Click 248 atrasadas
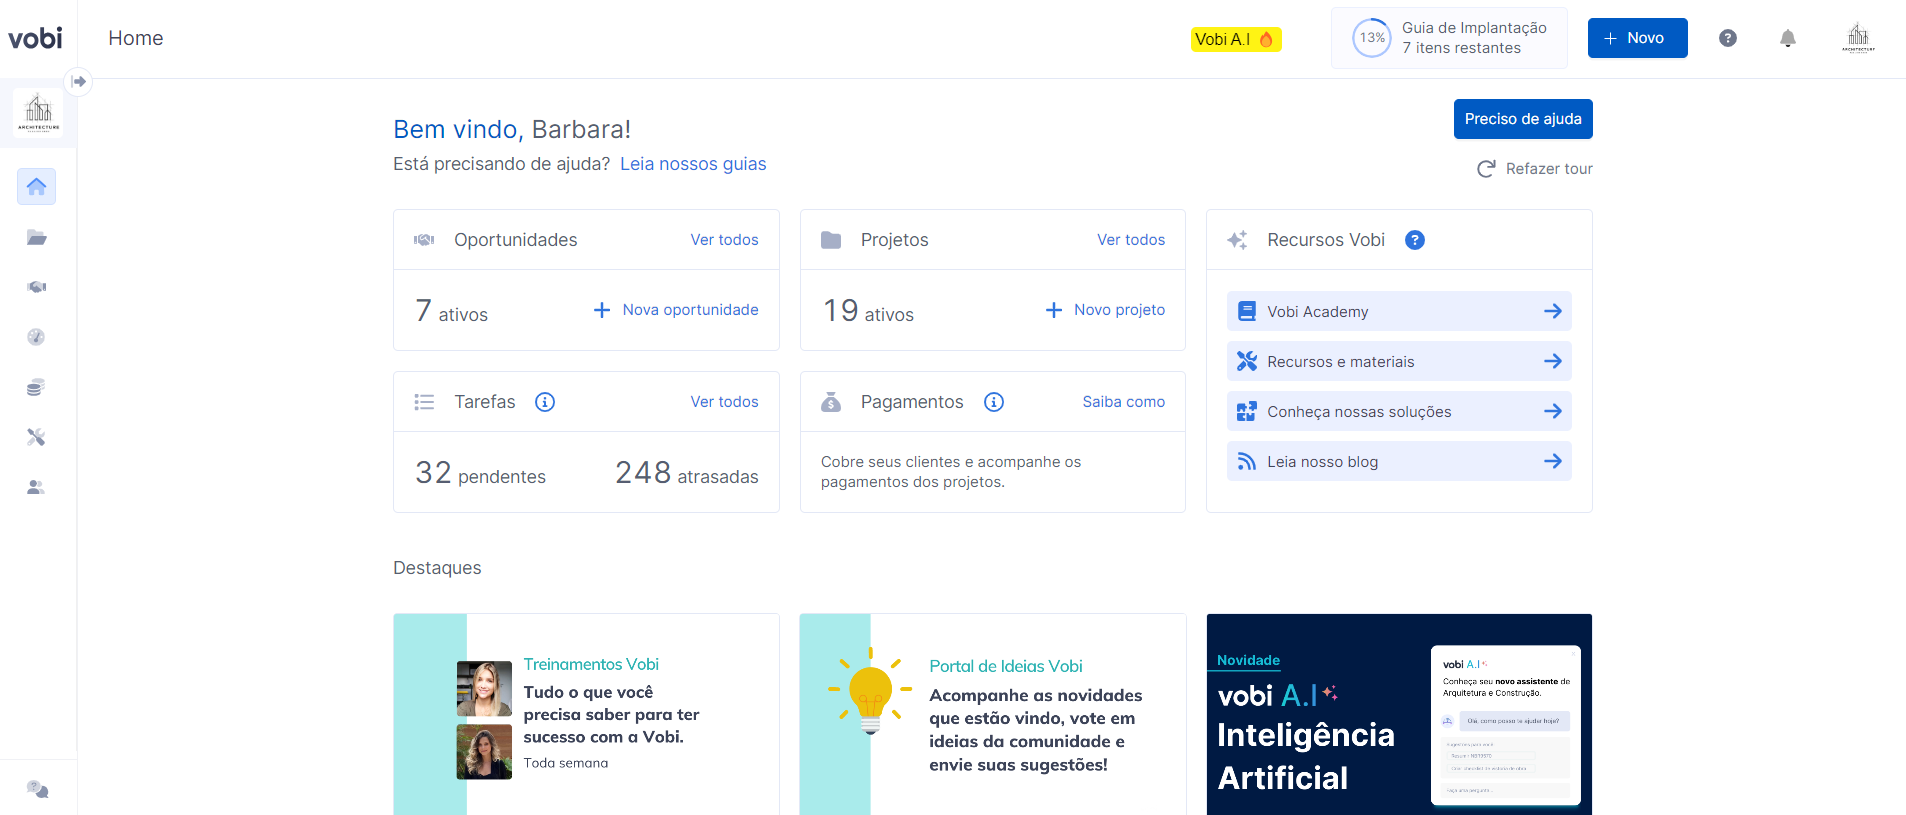The height and width of the screenshot is (815, 1906). pyautogui.click(x=687, y=473)
